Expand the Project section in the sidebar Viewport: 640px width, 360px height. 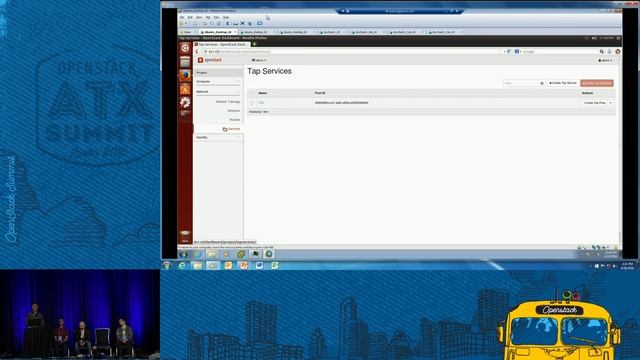pyautogui.click(x=218, y=73)
